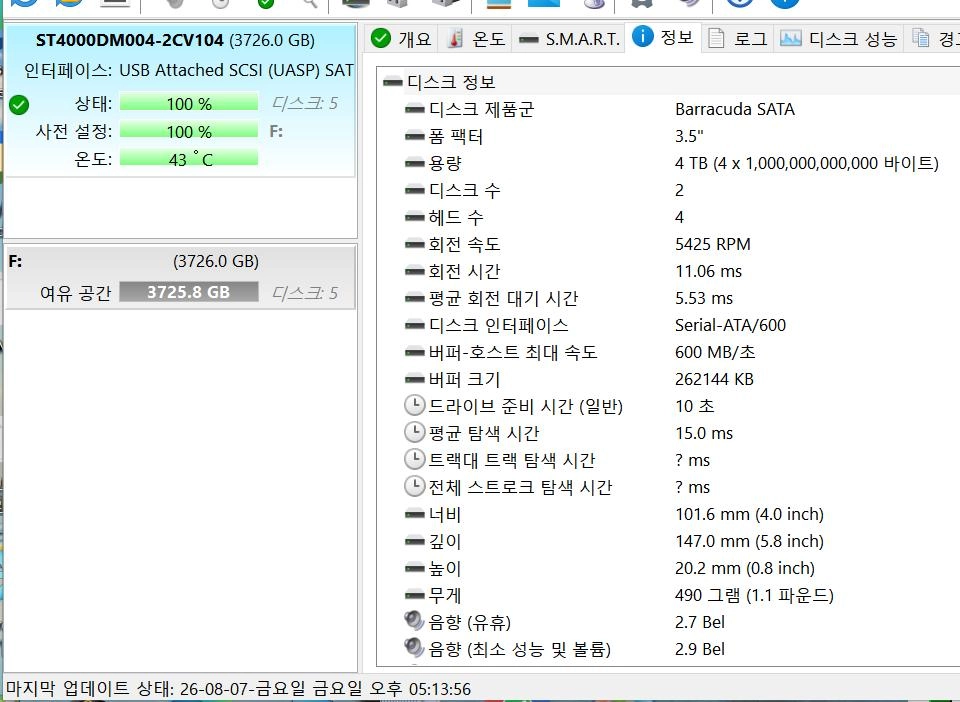Viewport: 960px width, 702px height.
Task: Click 디스크: 5 beside the 여유 공간 bar
Action: tap(304, 293)
